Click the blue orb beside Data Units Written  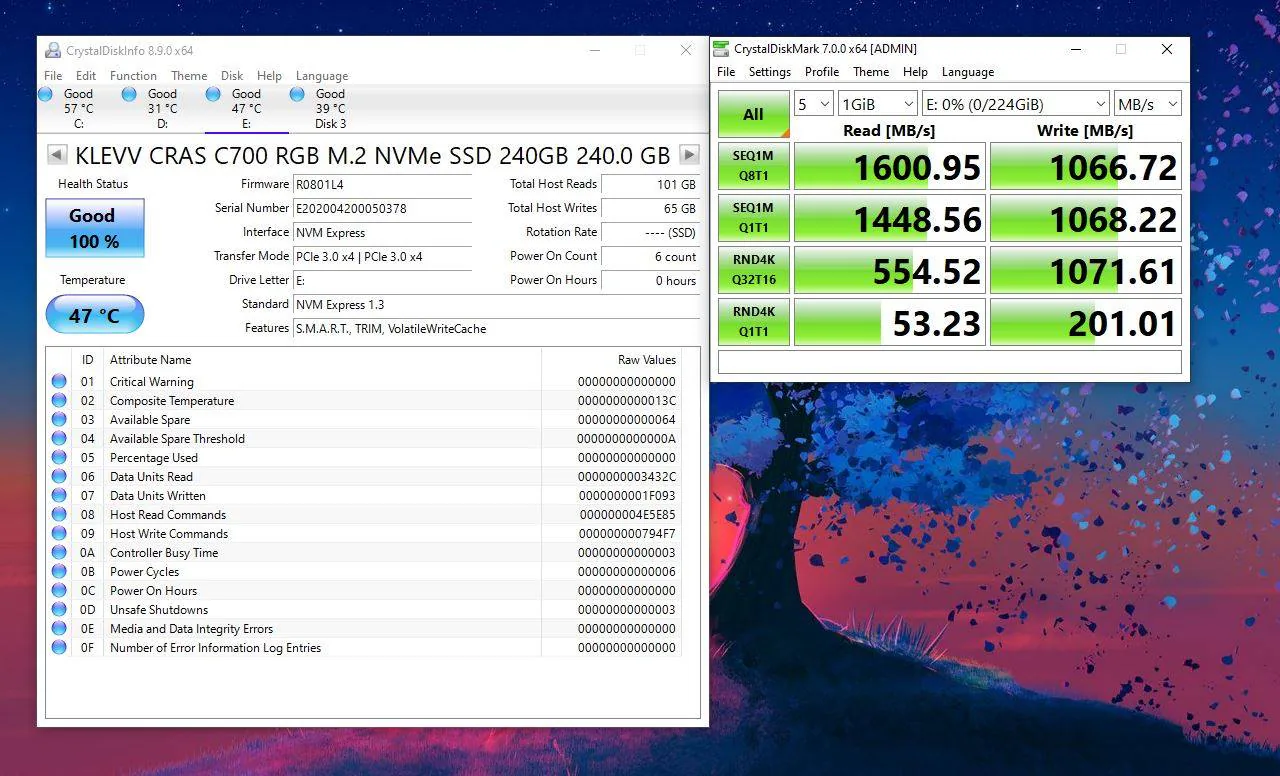click(59, 495)
